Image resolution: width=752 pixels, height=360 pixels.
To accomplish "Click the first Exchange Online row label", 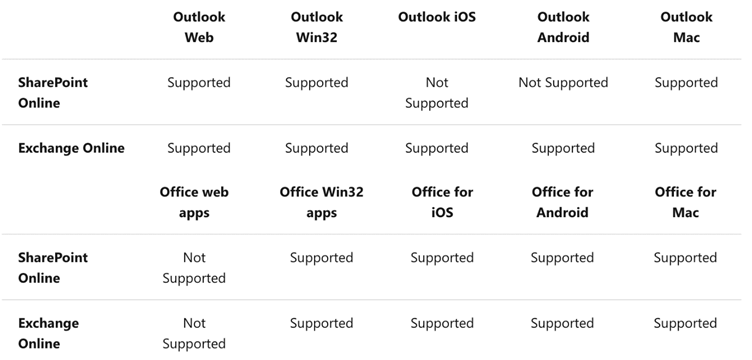I will point(71,148).
